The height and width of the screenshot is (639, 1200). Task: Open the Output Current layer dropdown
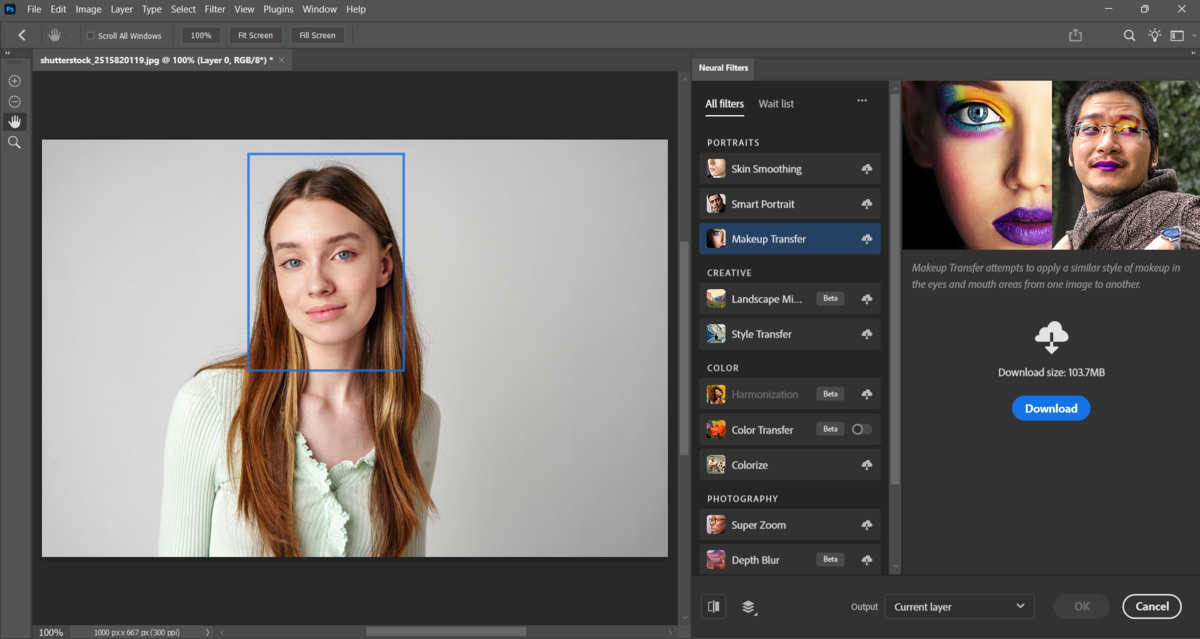pos(958,606)
